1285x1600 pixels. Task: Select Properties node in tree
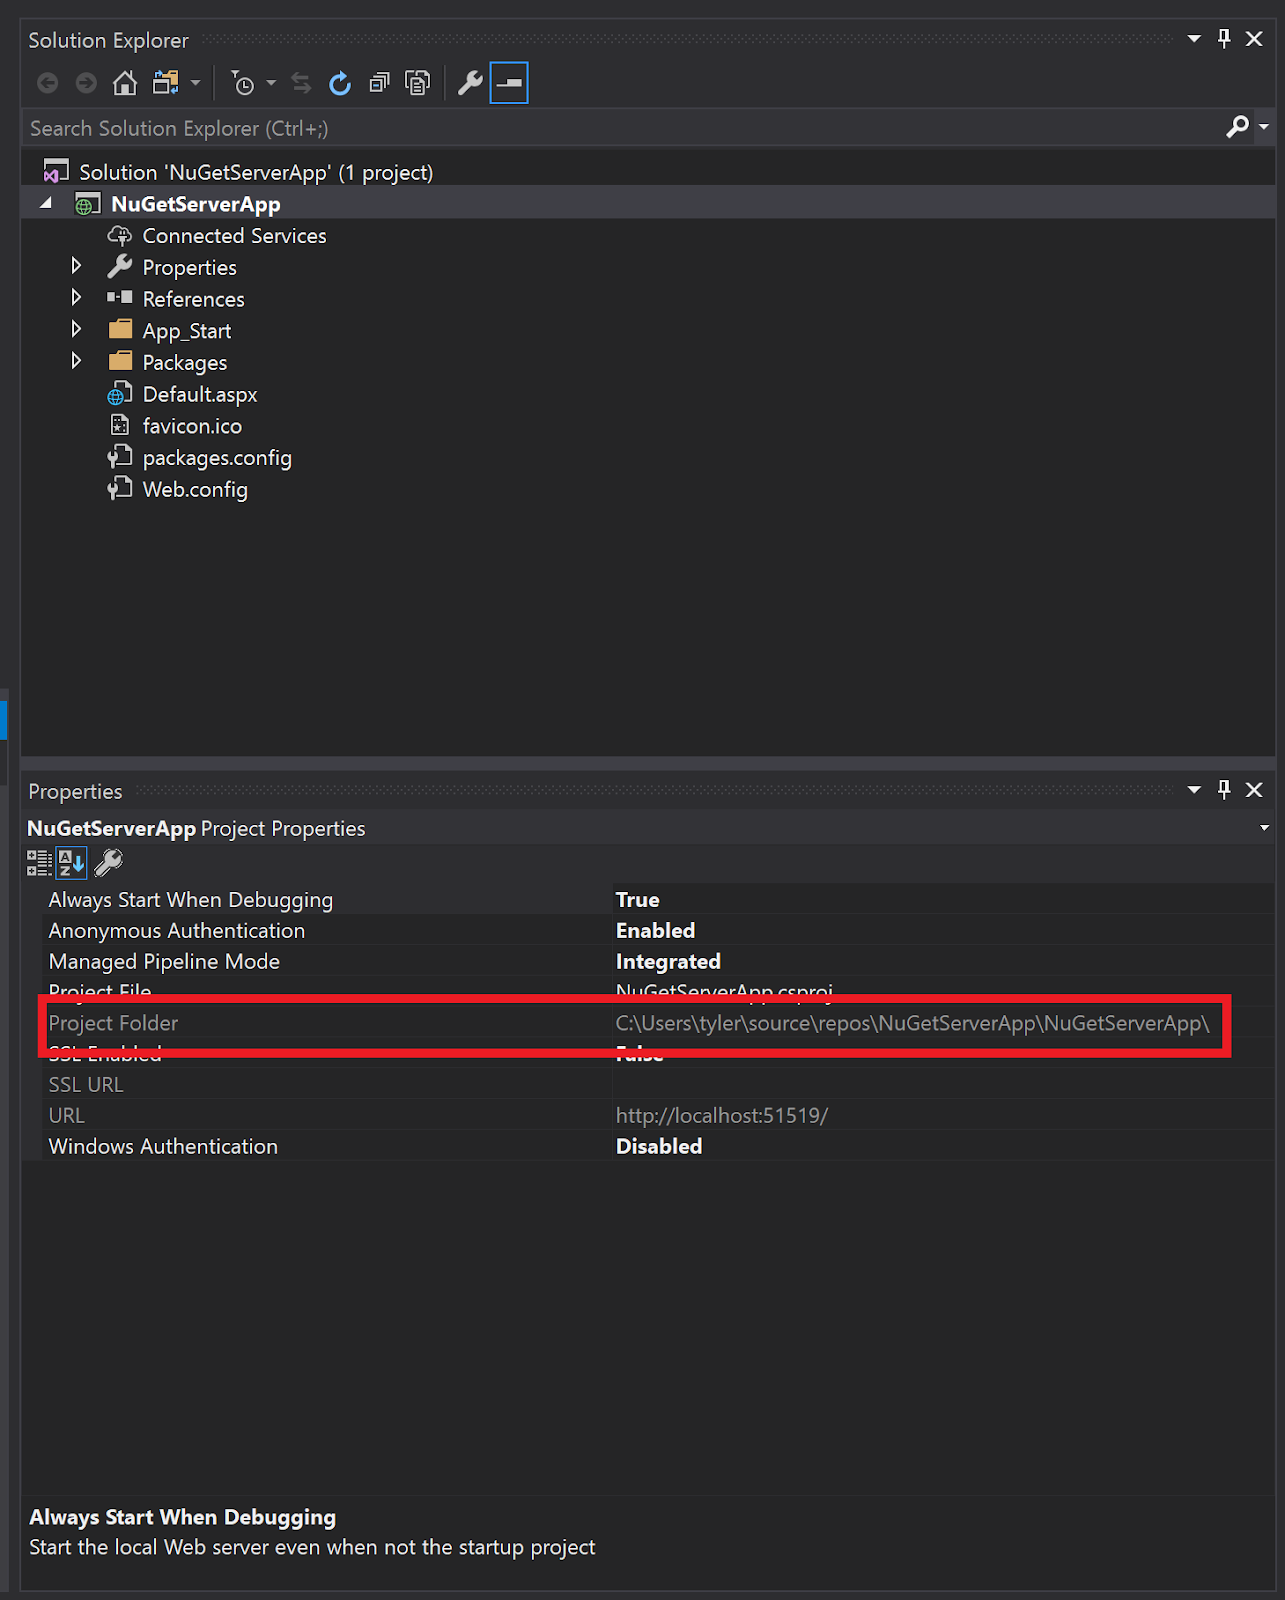(189, 268)
